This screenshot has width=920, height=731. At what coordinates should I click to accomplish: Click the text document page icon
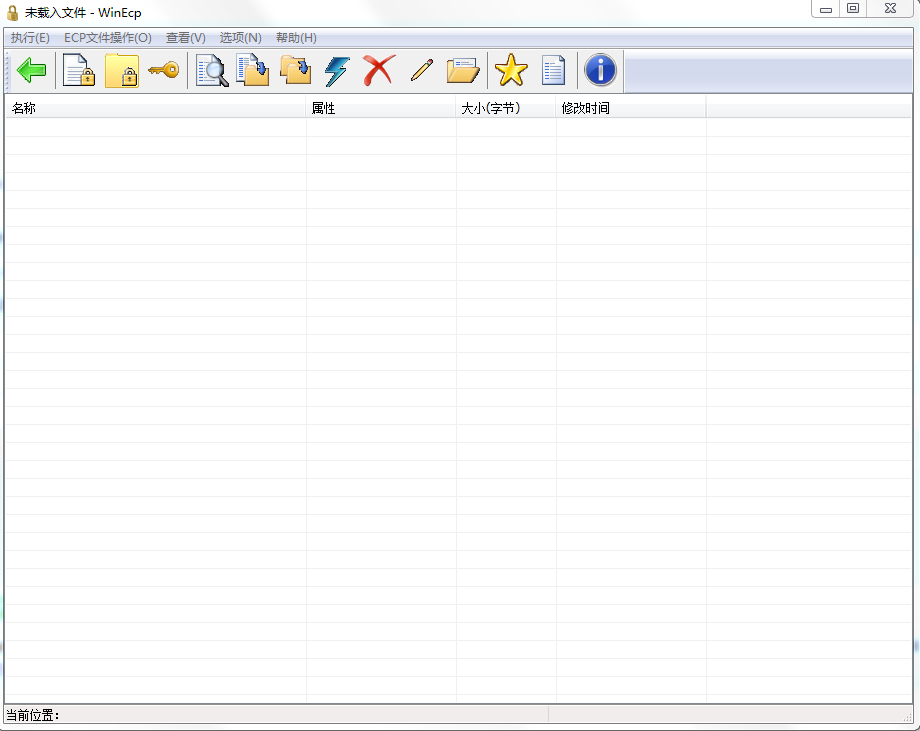point(553,71)
